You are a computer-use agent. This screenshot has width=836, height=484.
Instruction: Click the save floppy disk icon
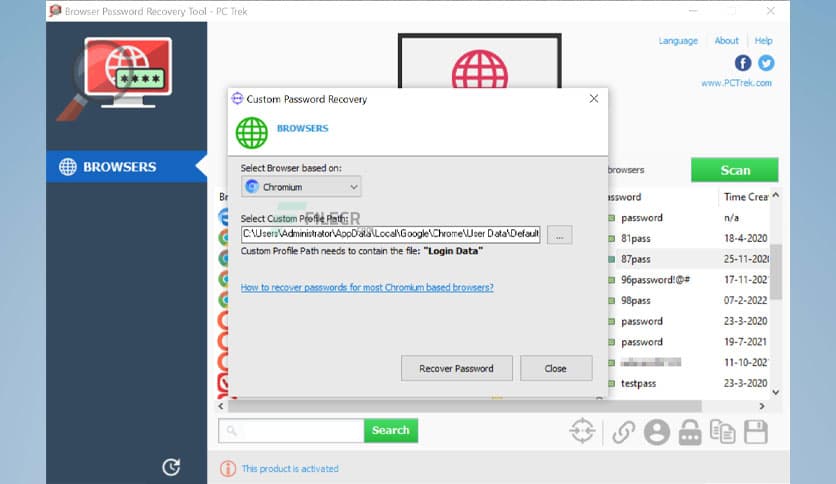(756, 432)
